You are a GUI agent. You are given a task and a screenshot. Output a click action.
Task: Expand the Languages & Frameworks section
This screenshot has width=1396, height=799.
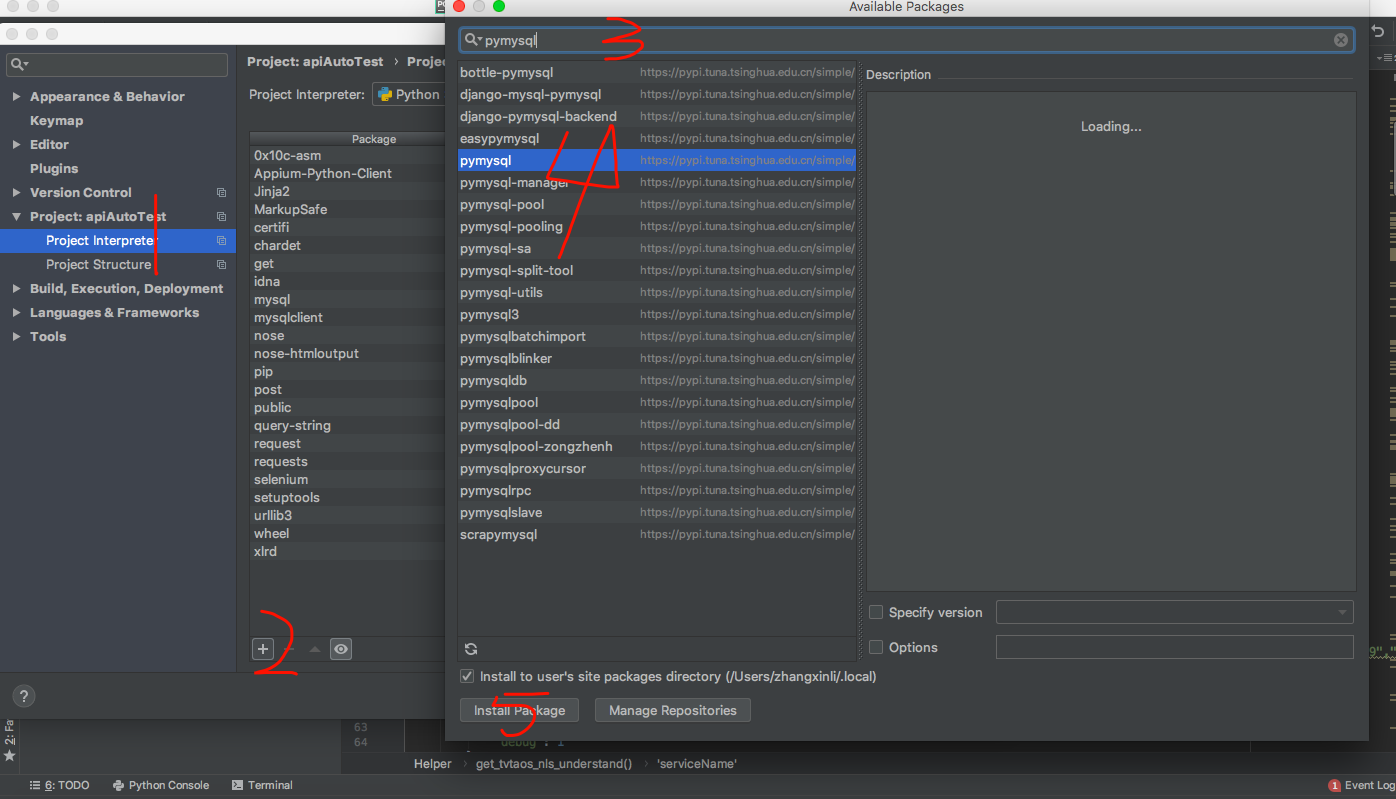pyautogui.click(x=16, y=313)
